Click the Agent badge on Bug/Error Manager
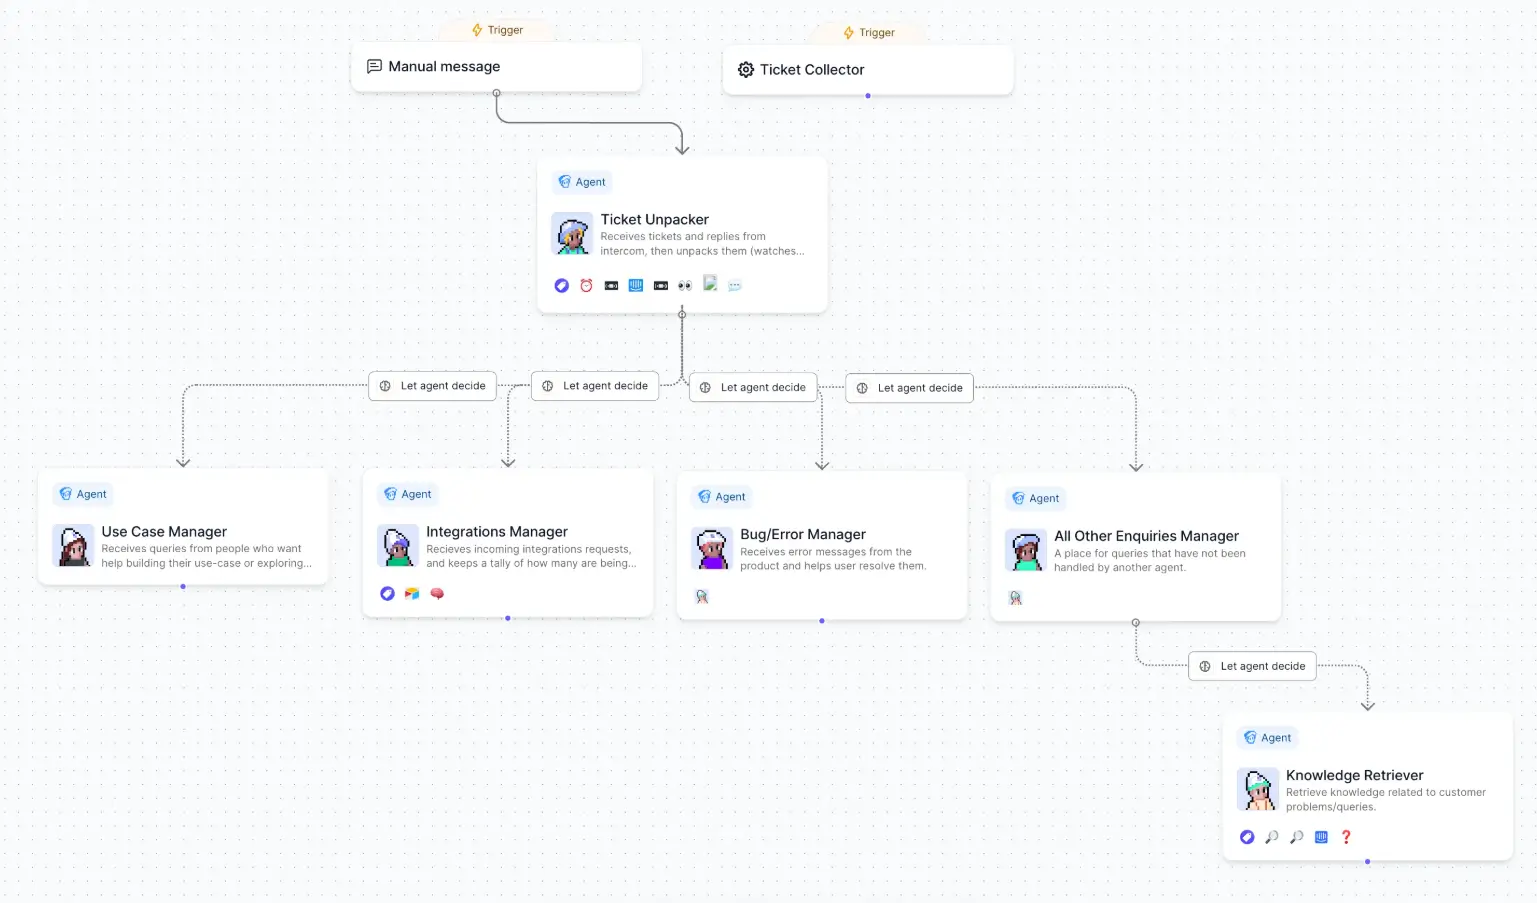This screenshot has height=903, width=1537. 722,497
